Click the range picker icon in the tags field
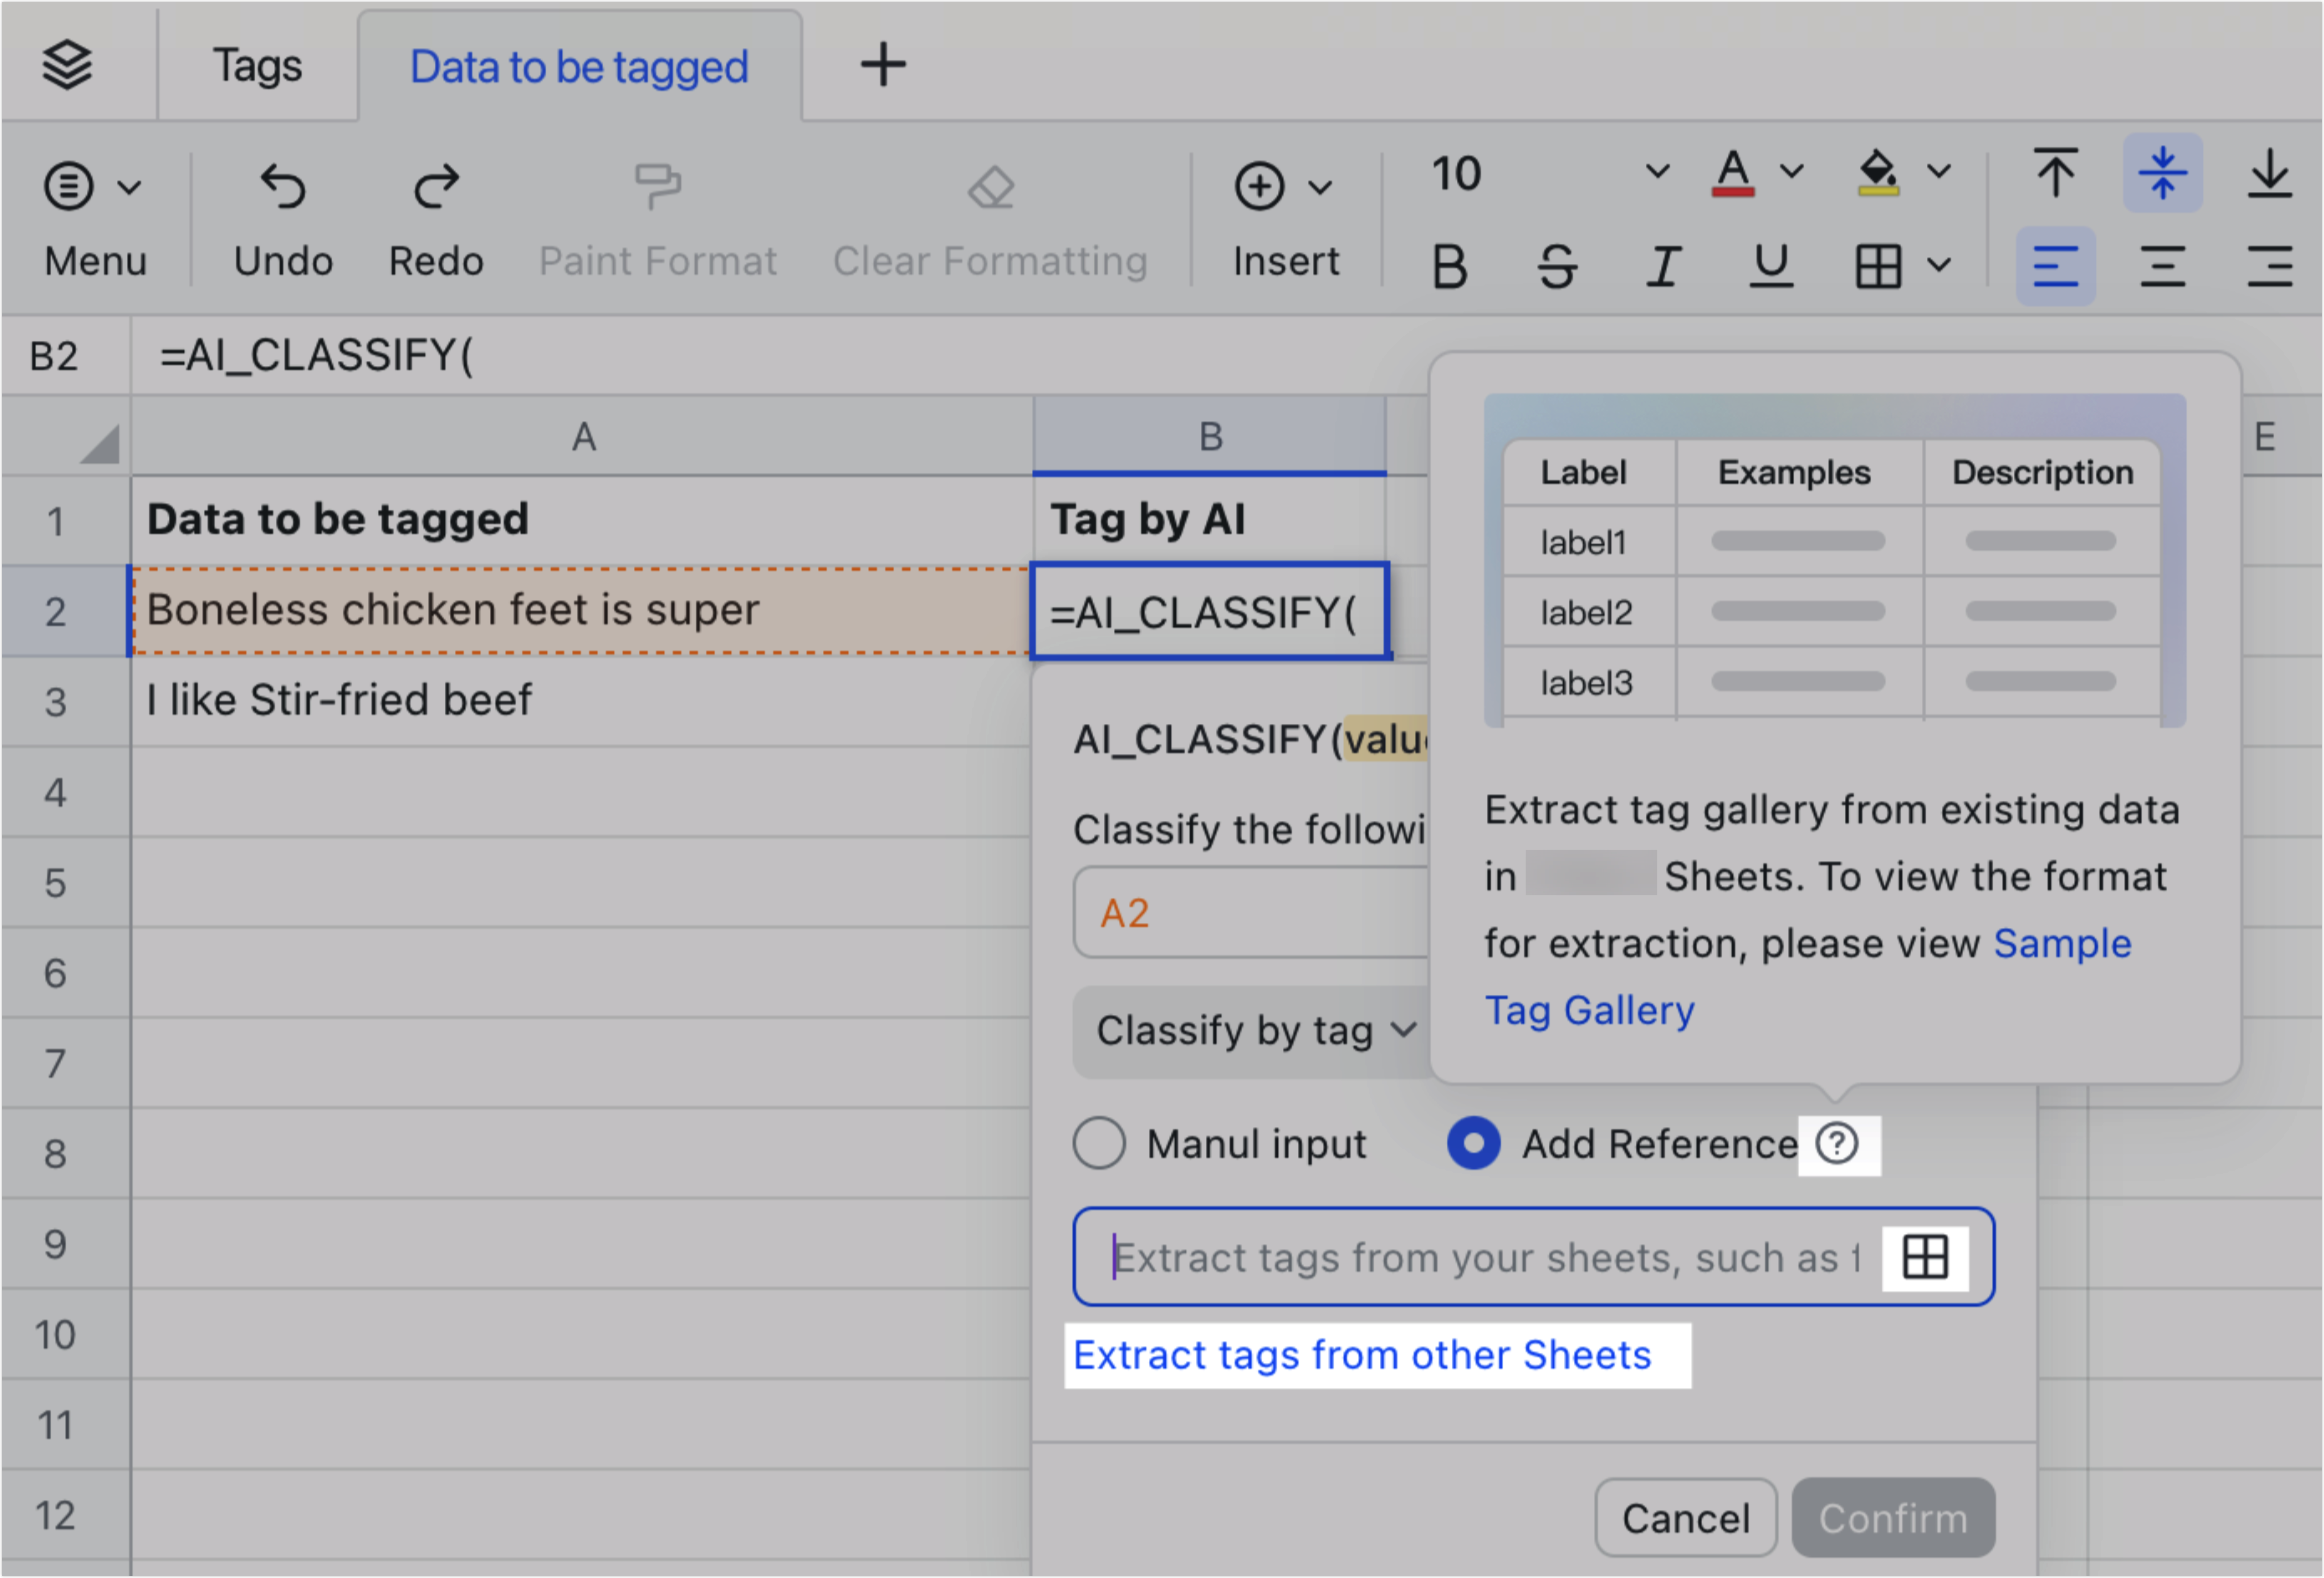Screen dimensions: 2324x1578 pyautogui.click(x=1925, y=1257)
